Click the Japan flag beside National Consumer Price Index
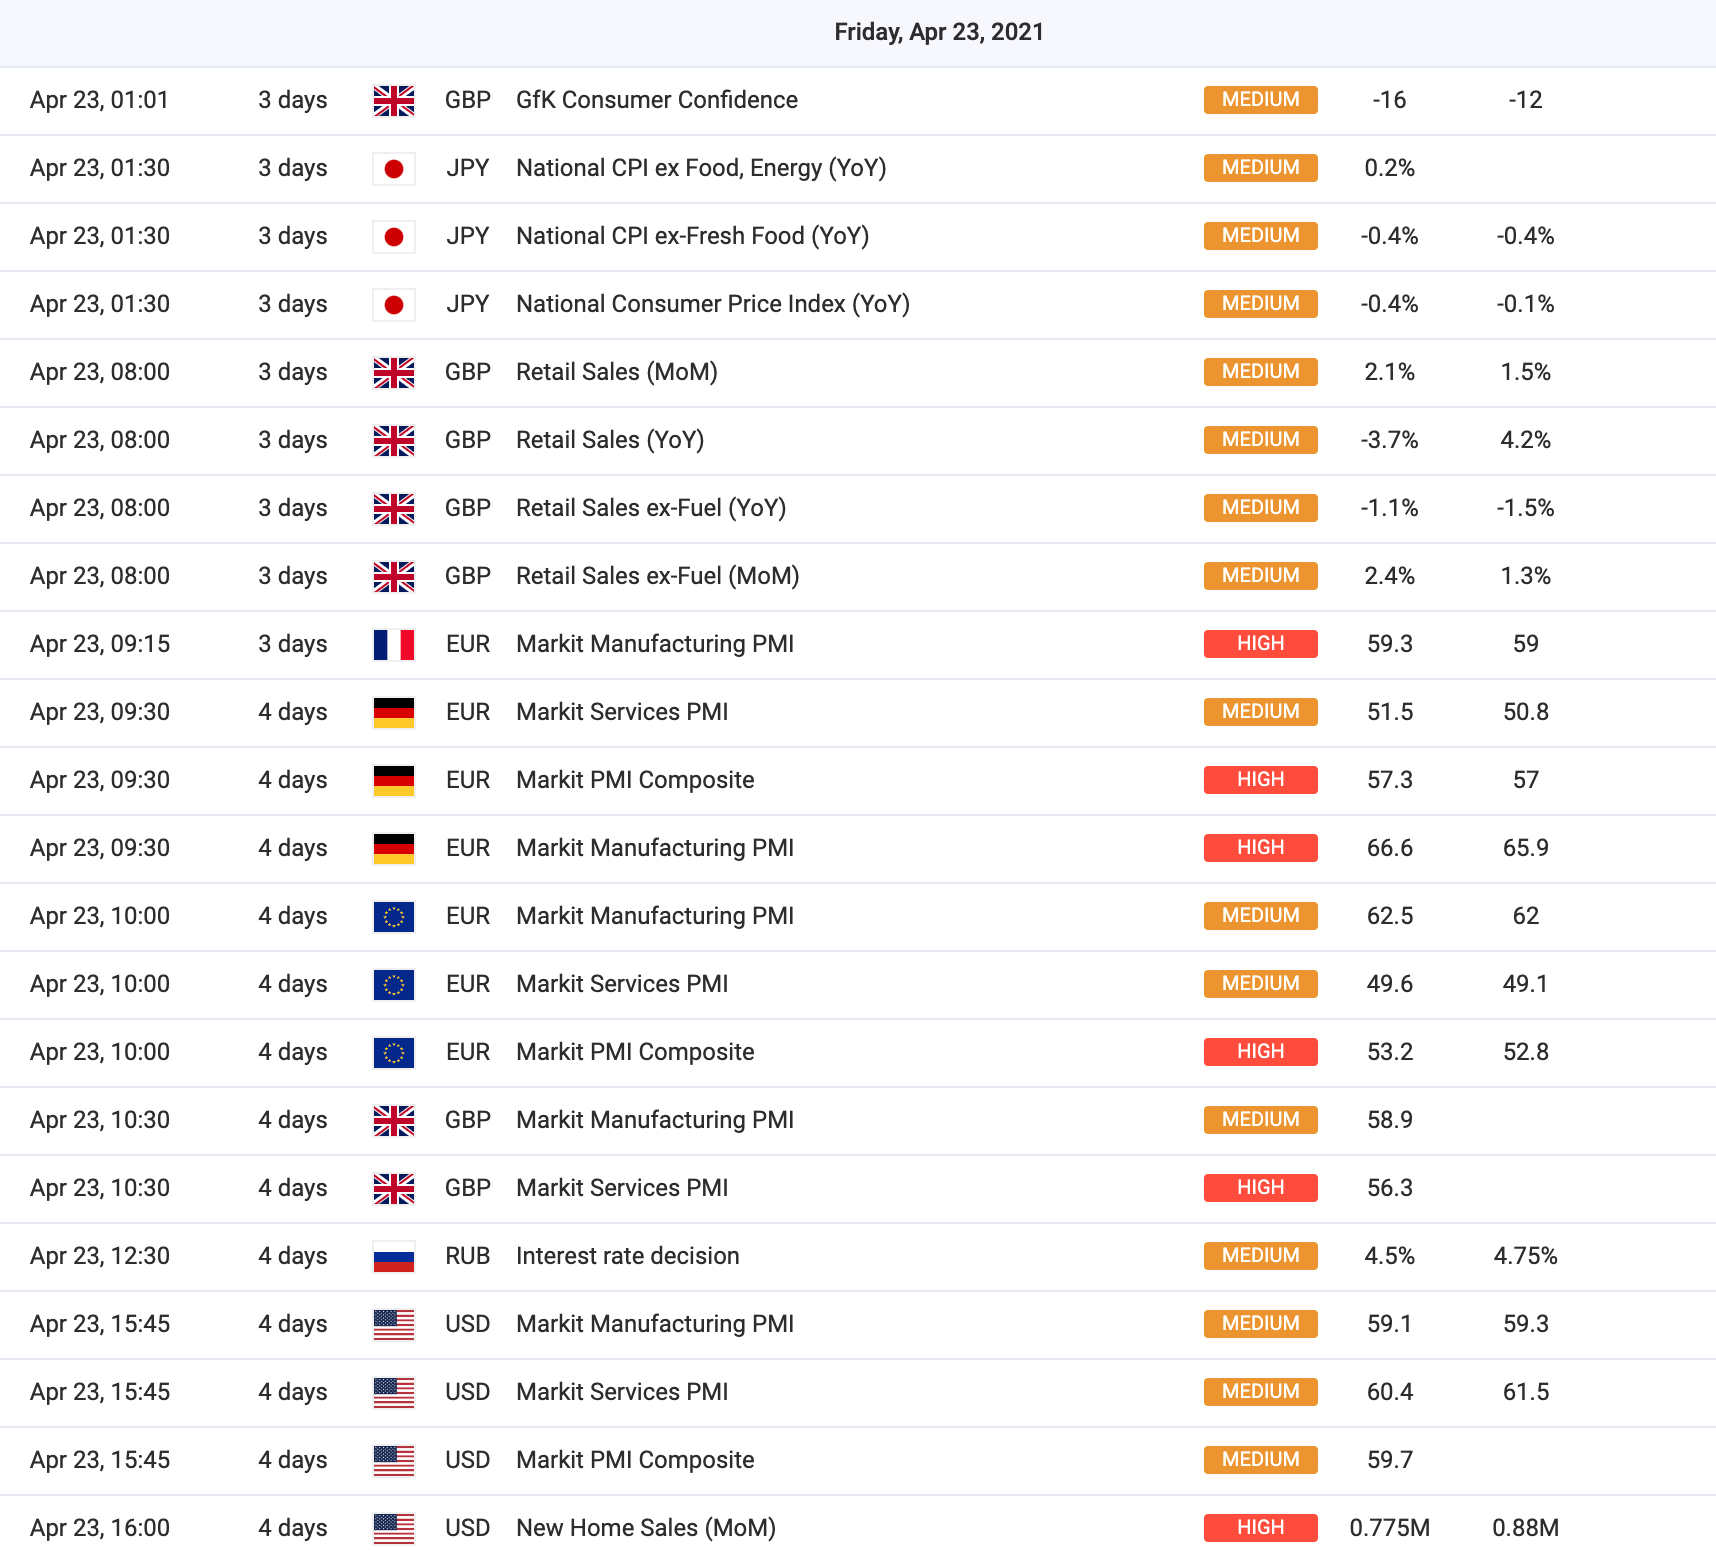 [x=394, y=304]
